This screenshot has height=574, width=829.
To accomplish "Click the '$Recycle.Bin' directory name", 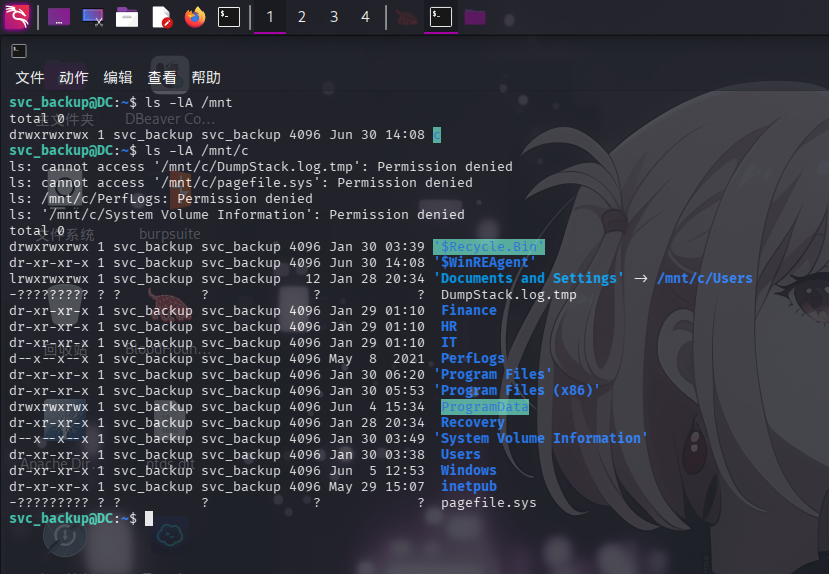I will (x=489, y=247).
